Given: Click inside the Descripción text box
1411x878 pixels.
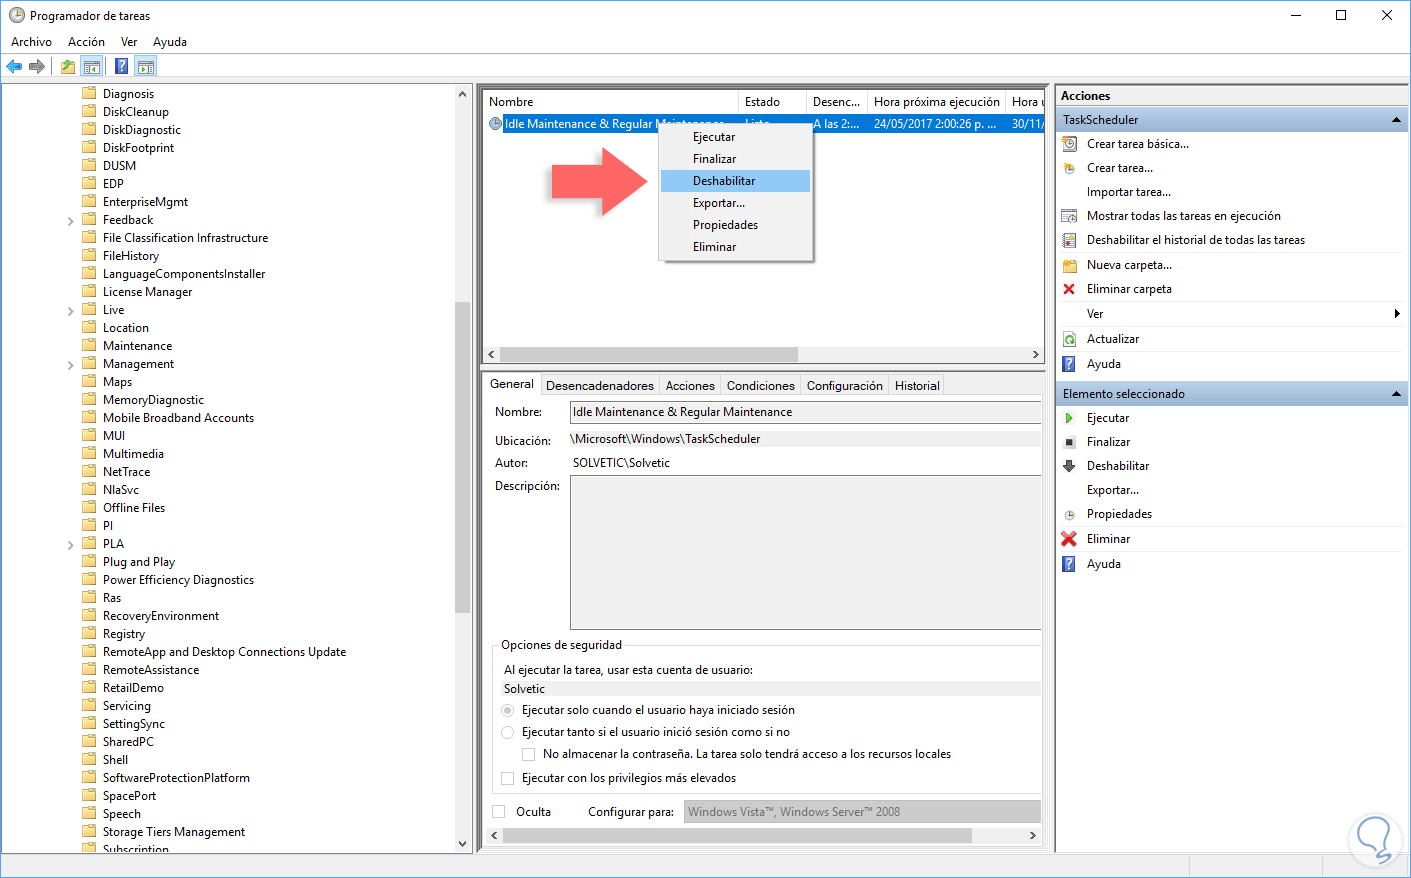Looking at the screenshot, I should [x=805, y=553].
